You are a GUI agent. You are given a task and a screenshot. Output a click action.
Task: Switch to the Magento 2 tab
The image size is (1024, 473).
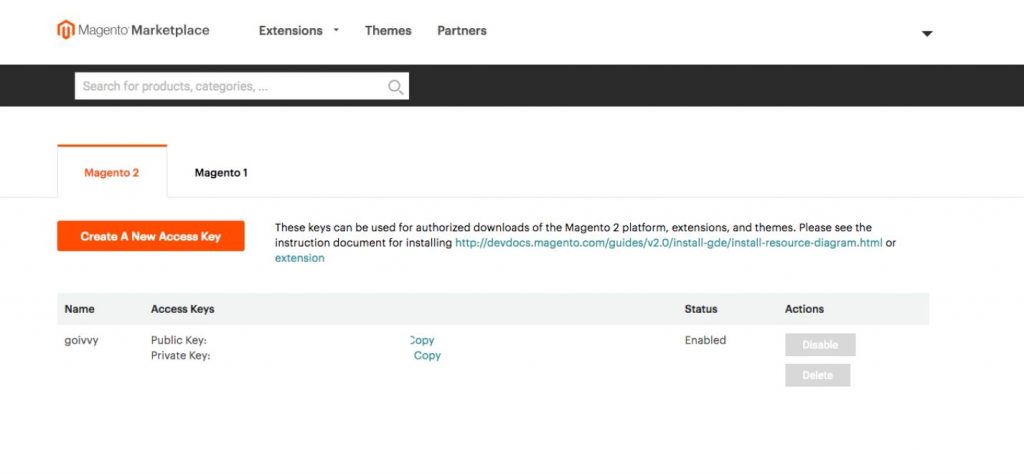(112, 172)
